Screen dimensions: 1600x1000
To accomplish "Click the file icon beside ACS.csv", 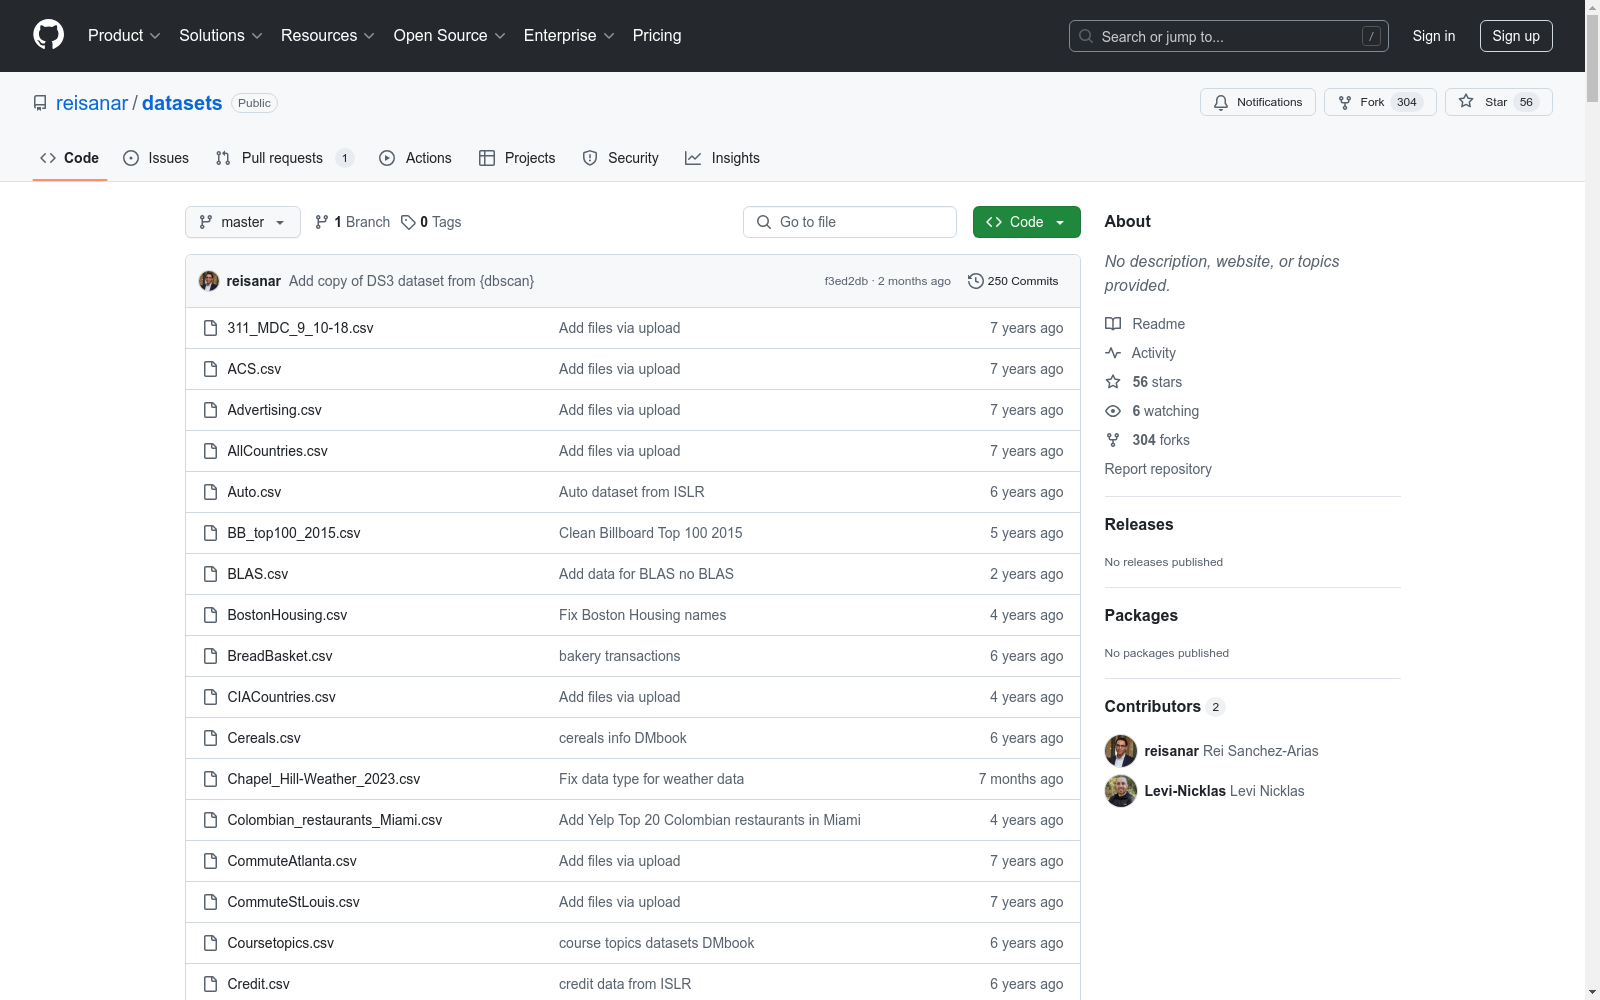I will (x=210, y=369).
